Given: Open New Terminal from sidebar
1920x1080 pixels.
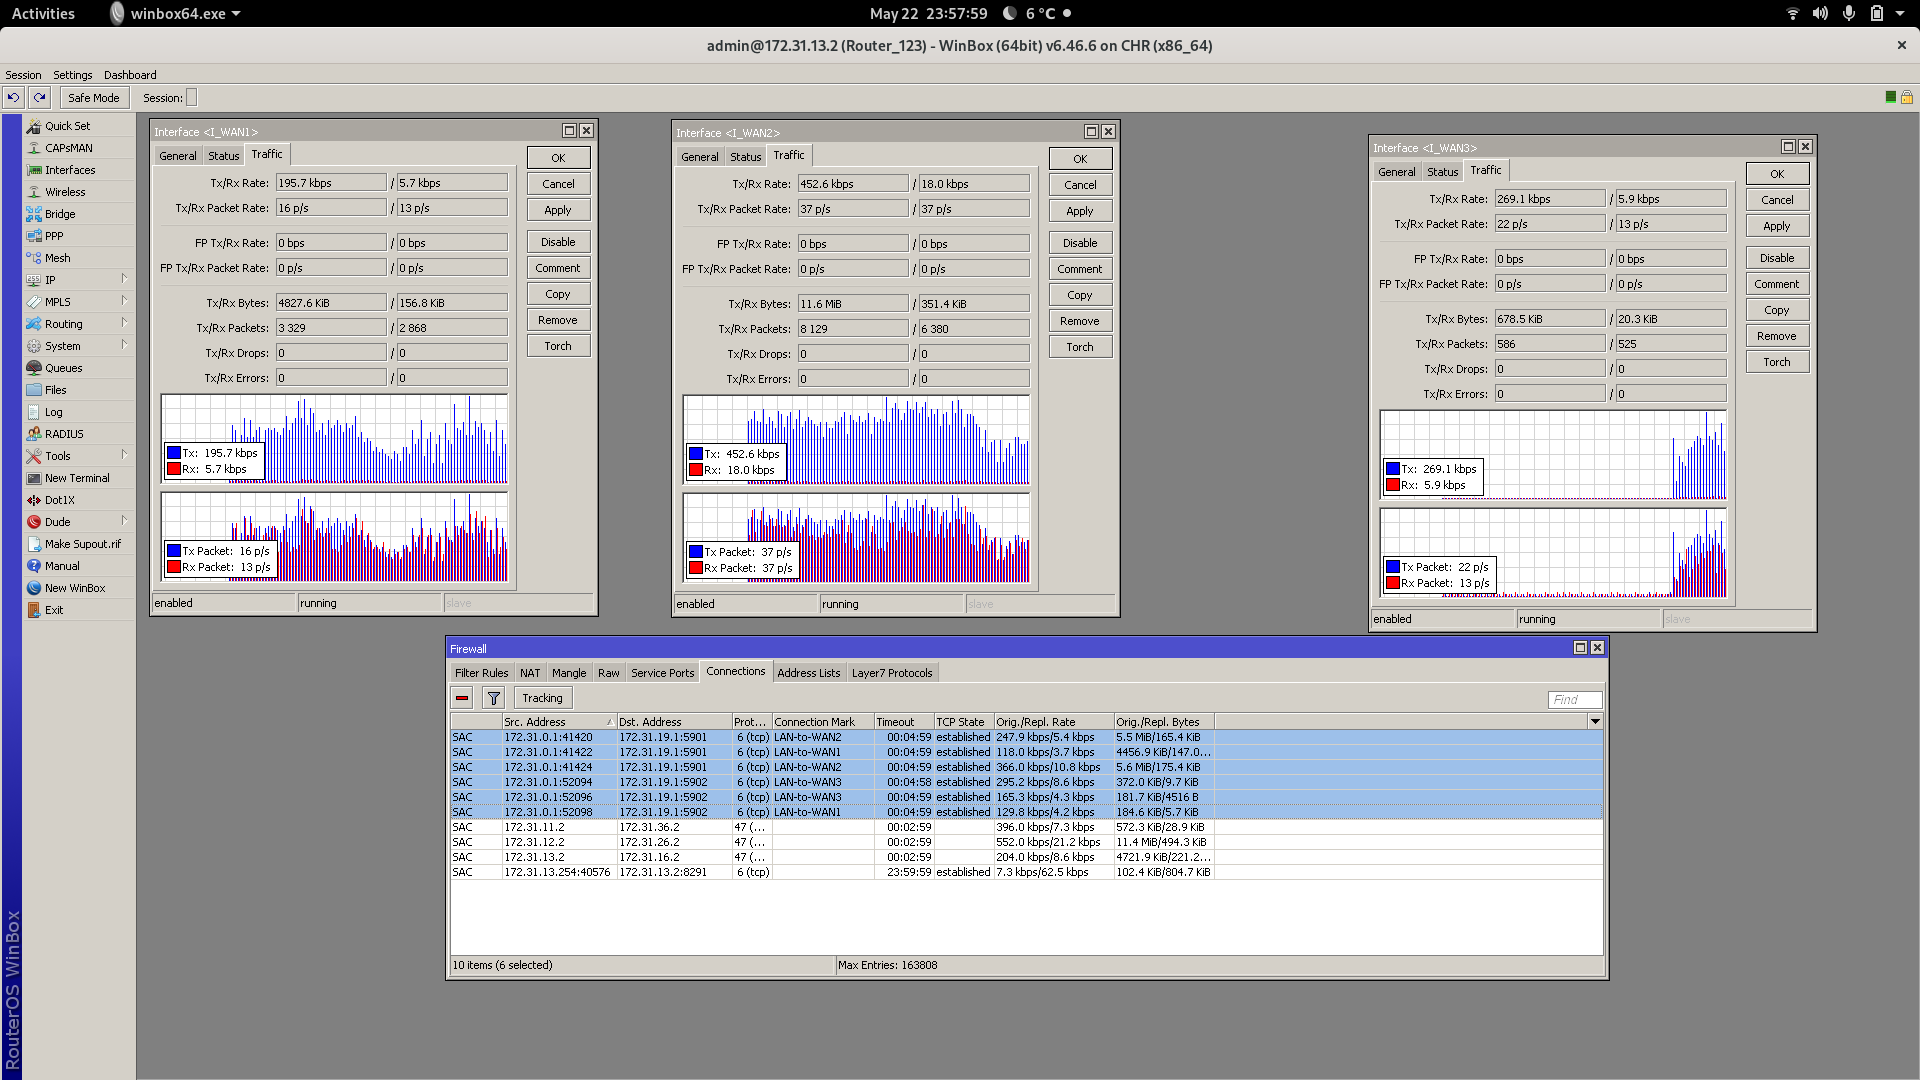Looking at the screenshot, I should [x=76, y=478].
